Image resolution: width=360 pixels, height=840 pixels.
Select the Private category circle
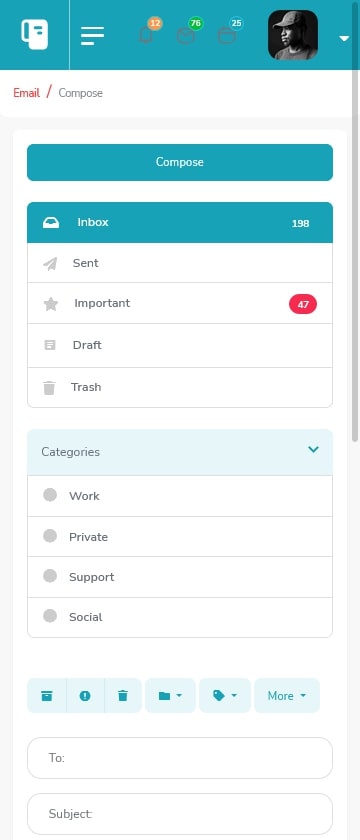click(x=50, y=536)
